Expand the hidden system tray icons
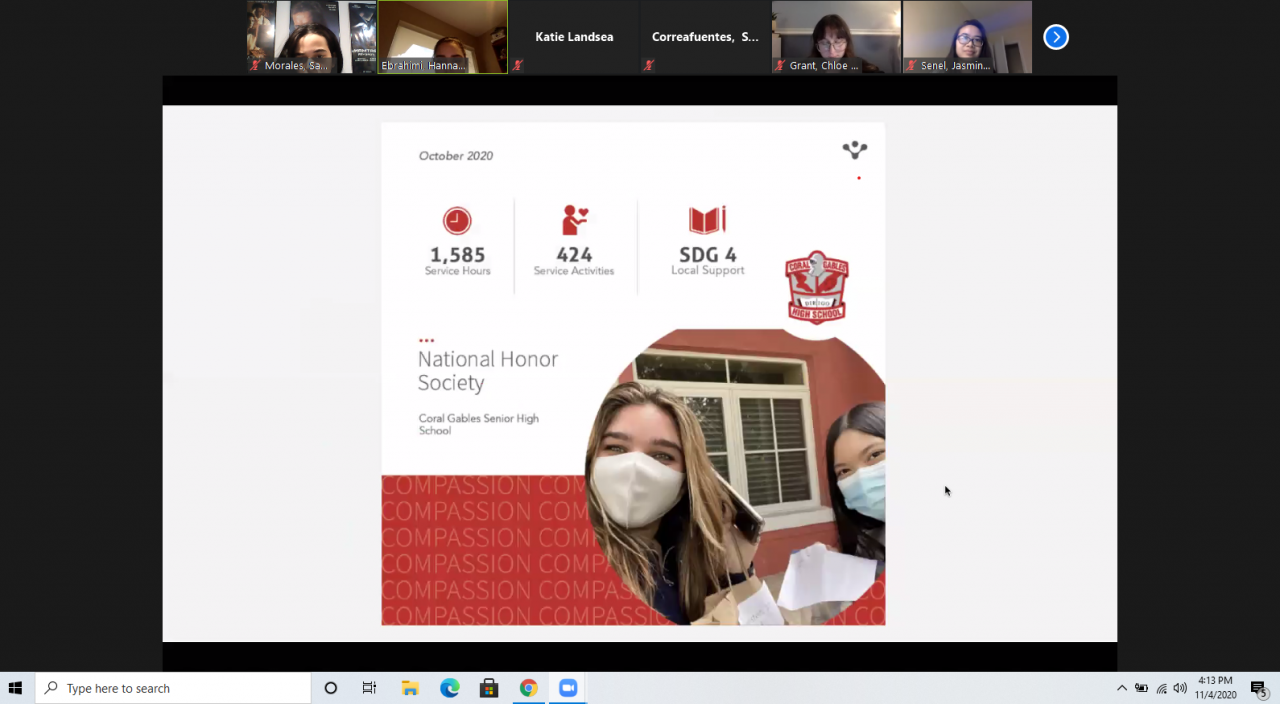Image resolution: width=1280 pixels, height=704 pixels. click(1122, 688)
